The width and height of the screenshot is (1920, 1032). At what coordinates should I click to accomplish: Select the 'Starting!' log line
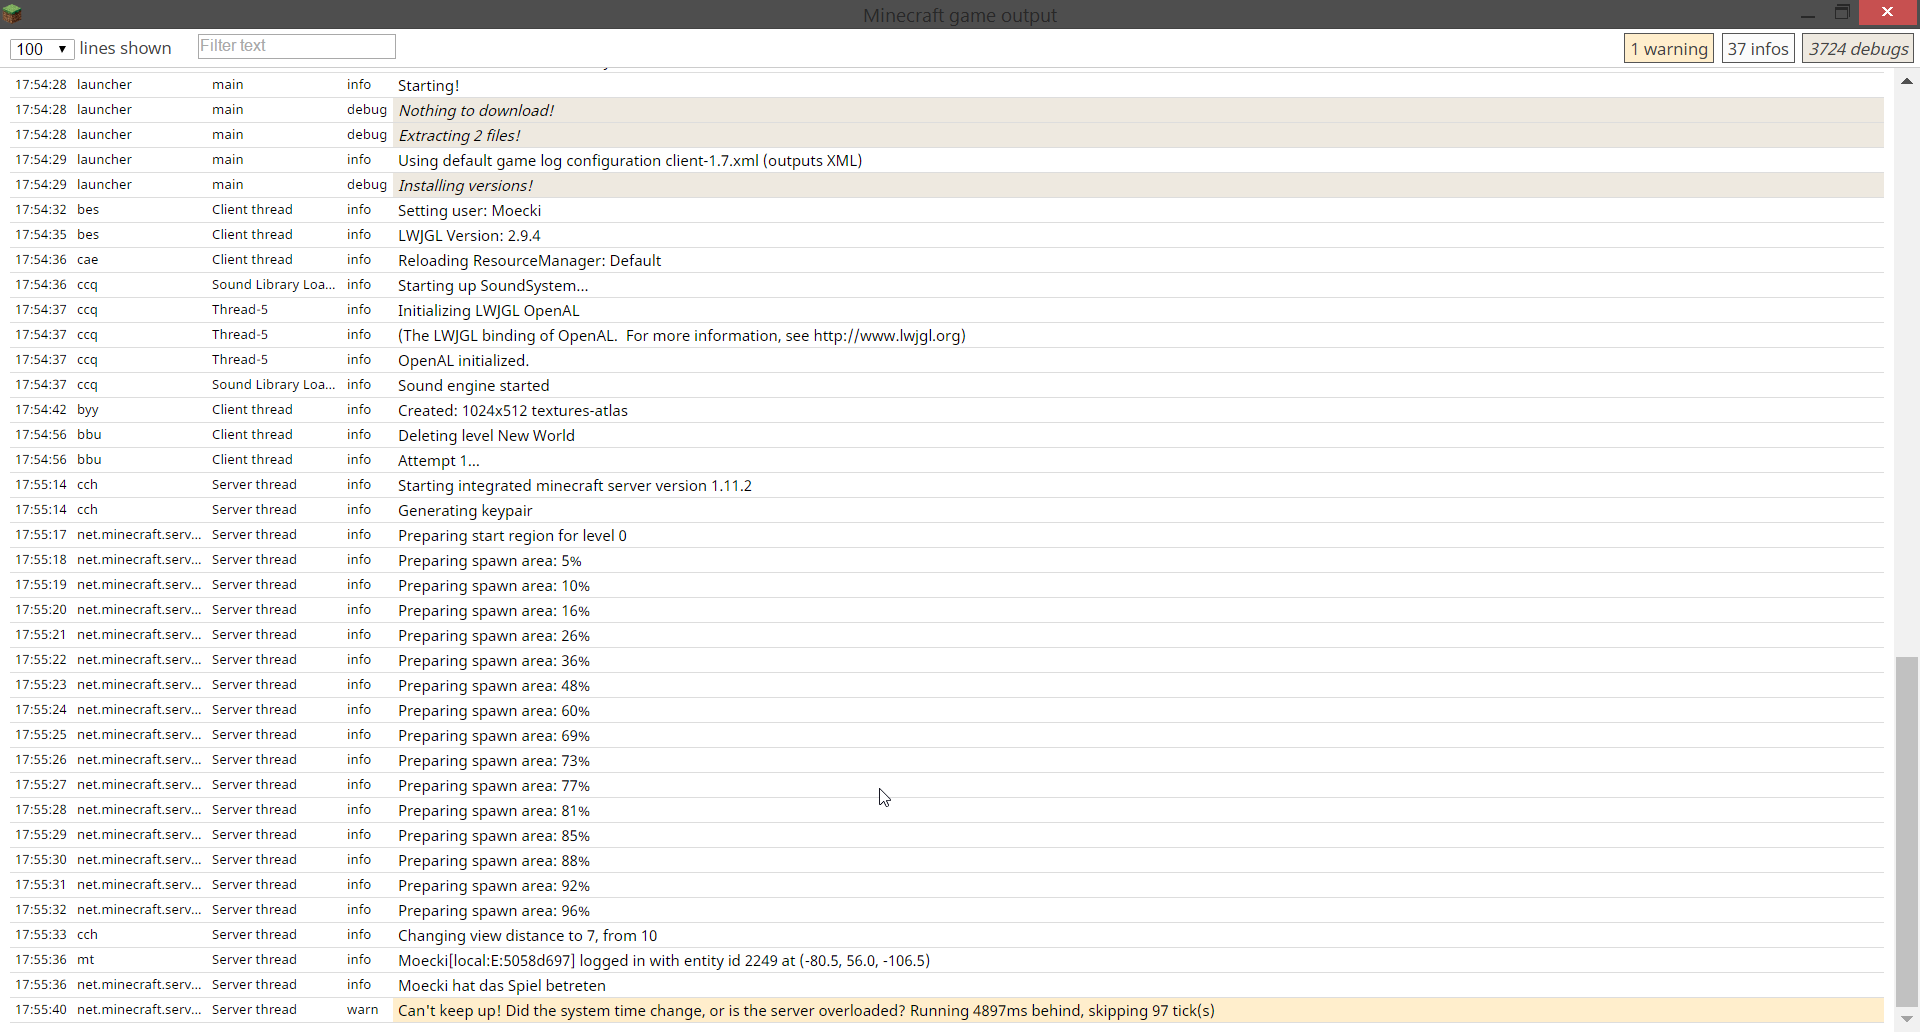pos(947,85)
